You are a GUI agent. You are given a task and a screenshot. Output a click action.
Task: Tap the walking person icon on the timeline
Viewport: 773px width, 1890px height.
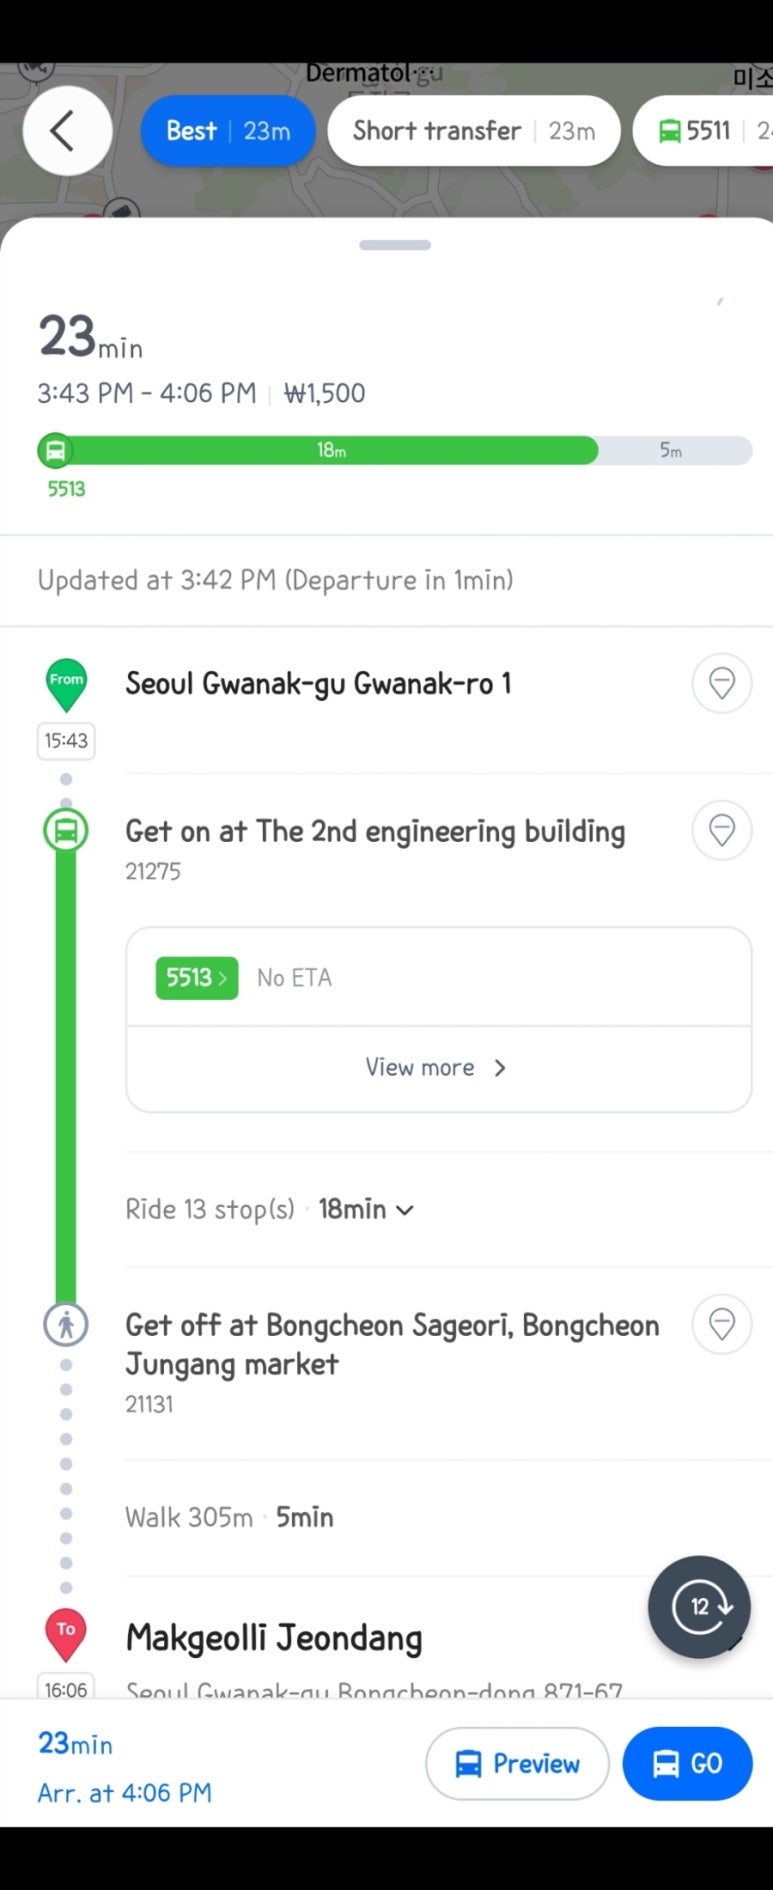click(x=66, y=1325)
